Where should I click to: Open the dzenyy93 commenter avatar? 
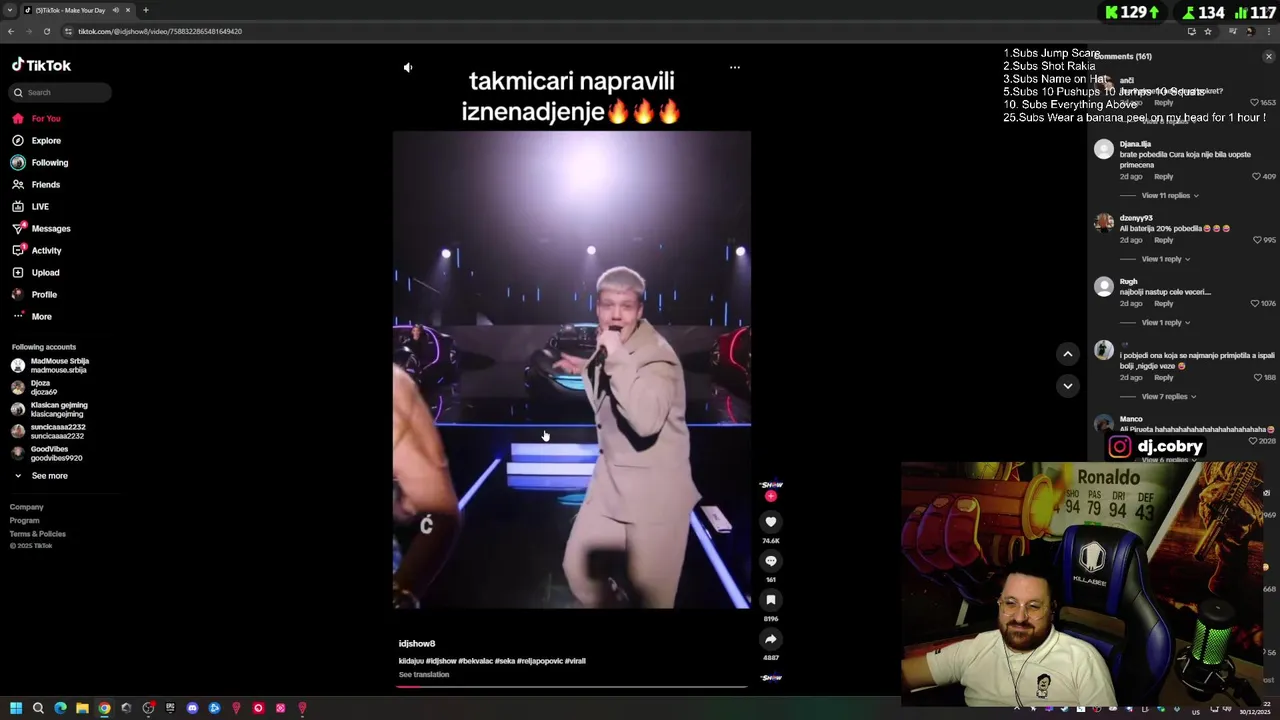(1104, 223)
